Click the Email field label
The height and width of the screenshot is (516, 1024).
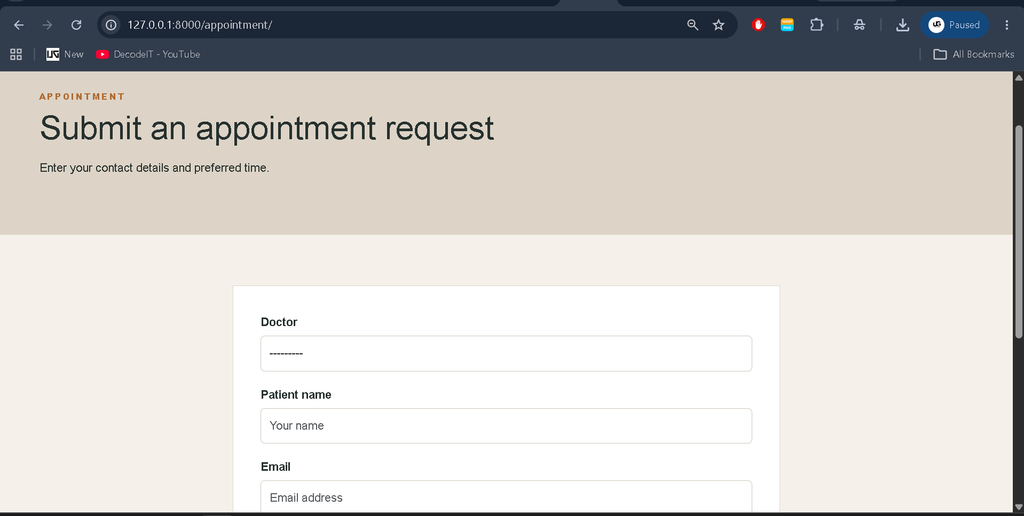click(276, 467)
